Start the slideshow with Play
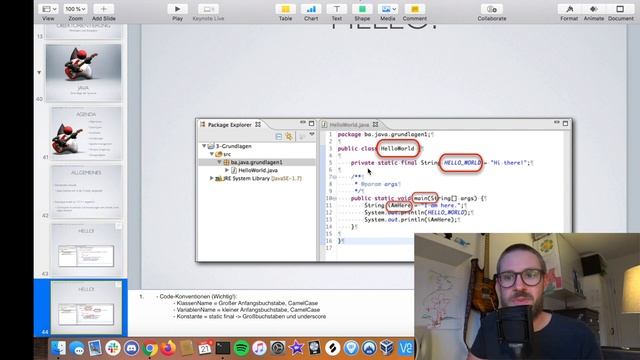640x360 pixels. click(178, 9)
